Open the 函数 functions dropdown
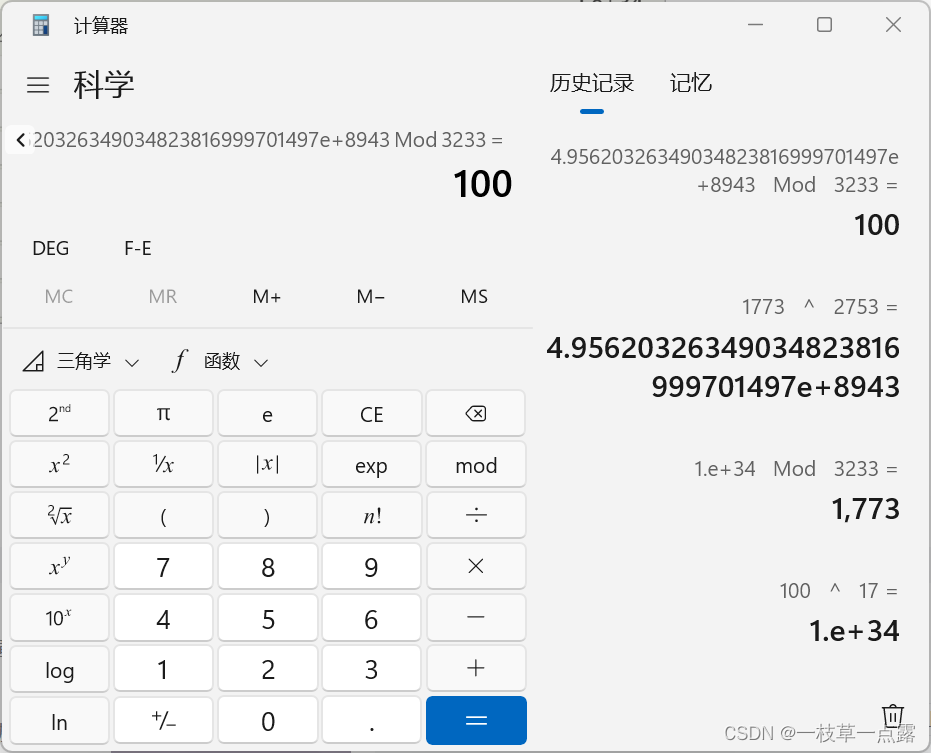This screenshot has height=753, width=931. (220, 361)
